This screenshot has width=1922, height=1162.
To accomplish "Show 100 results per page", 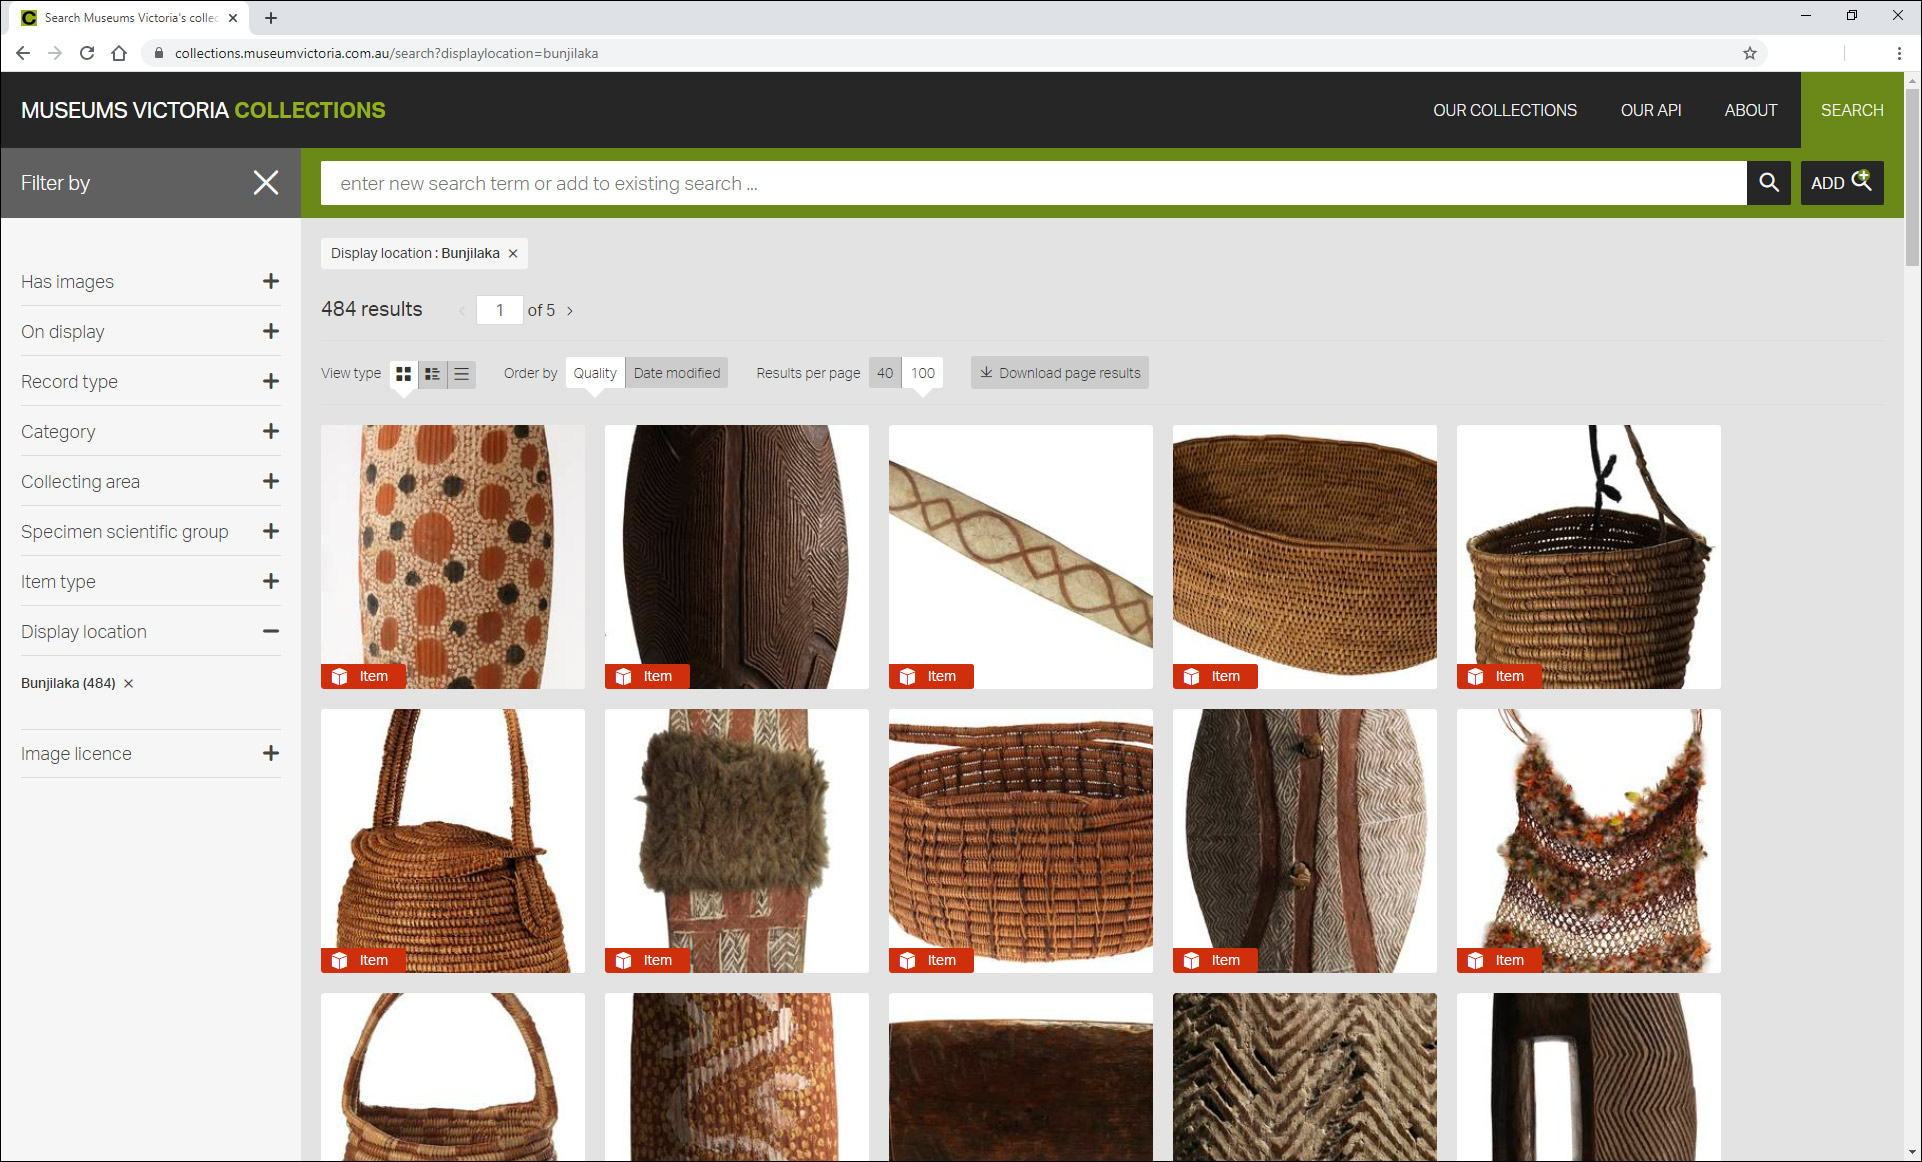I will click(923, 373).
